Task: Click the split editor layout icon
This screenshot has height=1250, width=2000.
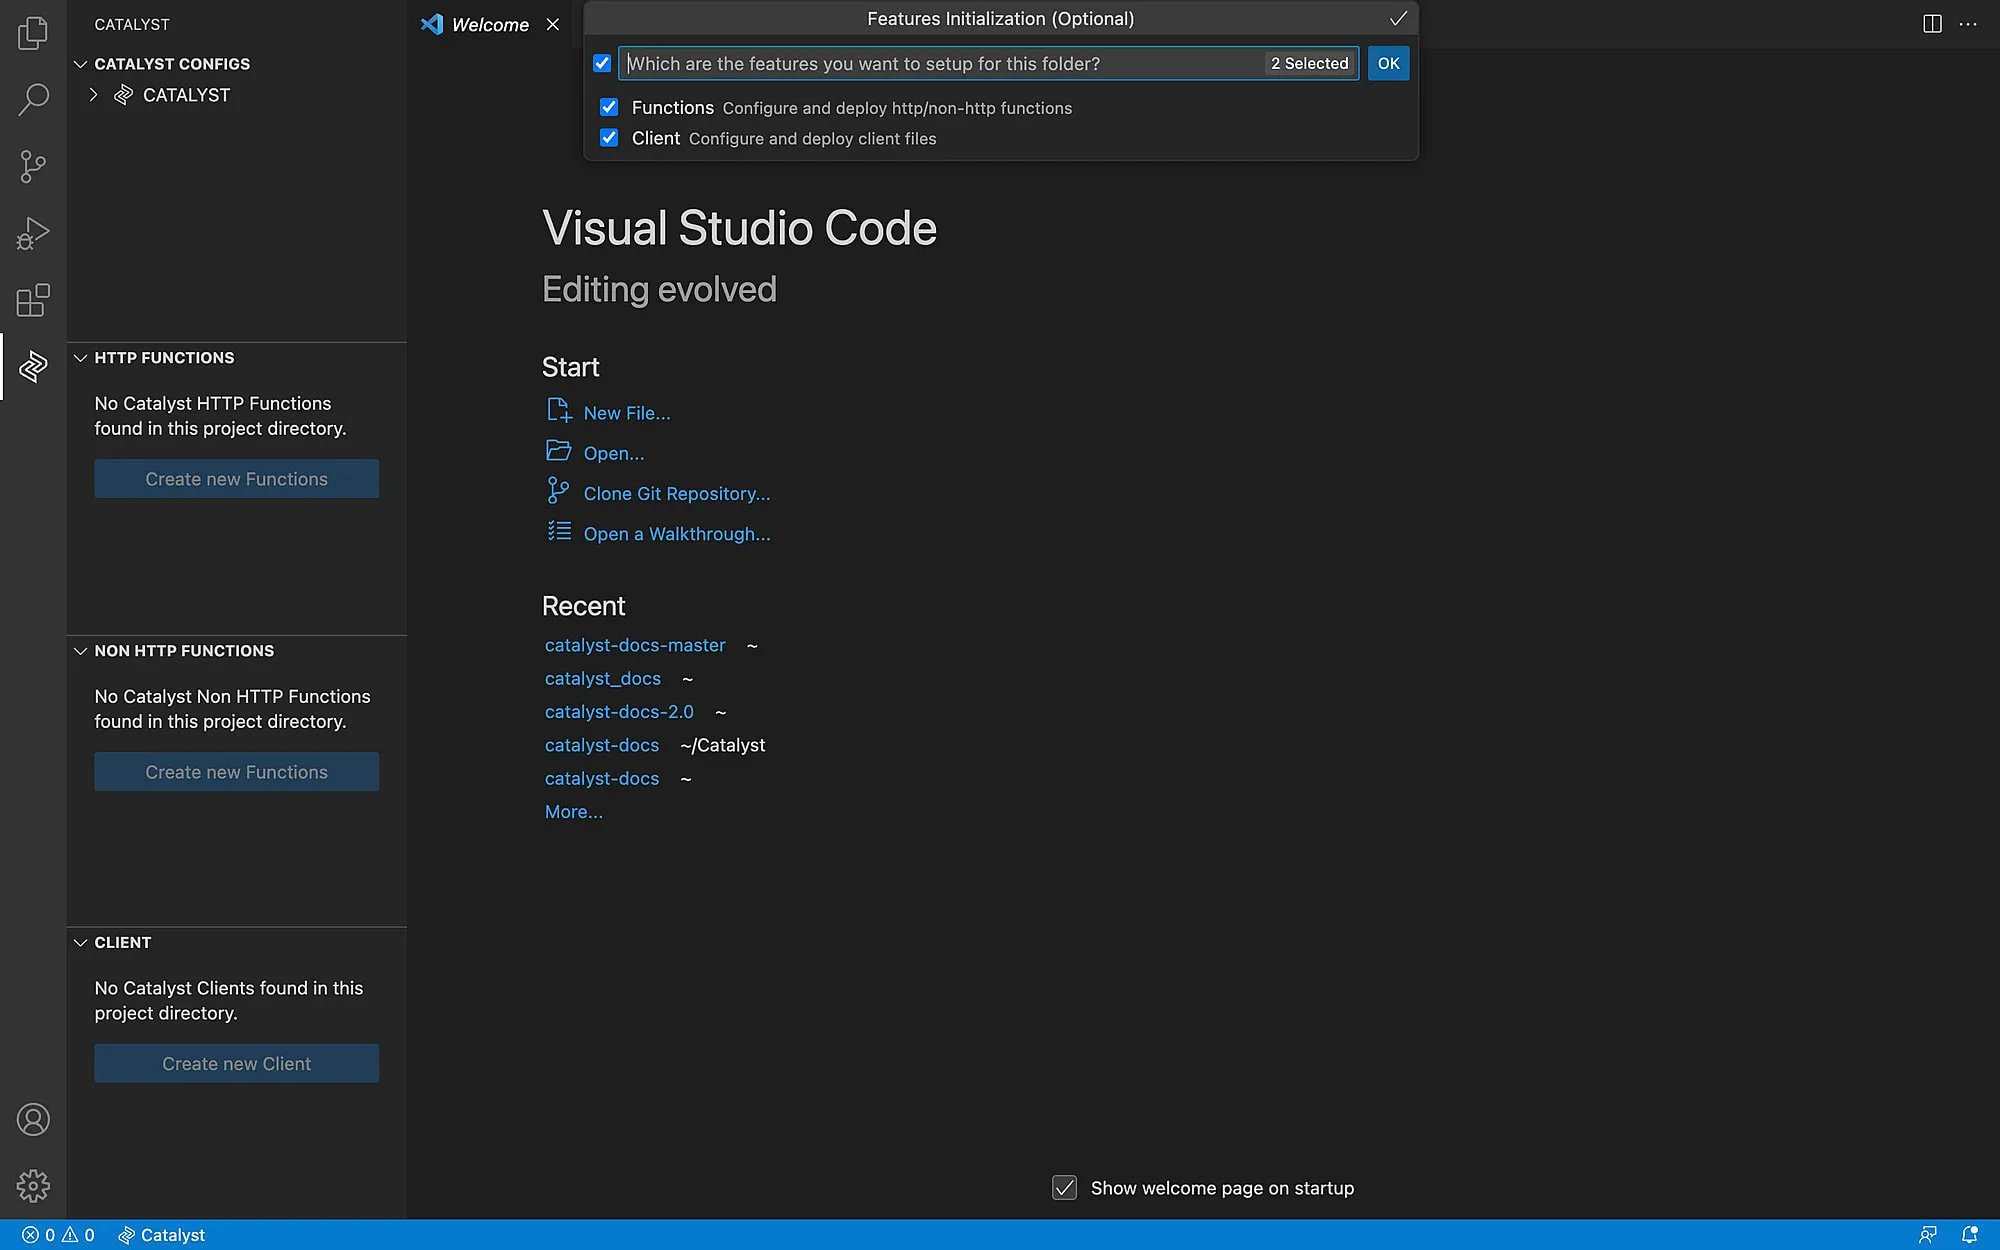Action: pyautogui.click(x=1932, y=24)
